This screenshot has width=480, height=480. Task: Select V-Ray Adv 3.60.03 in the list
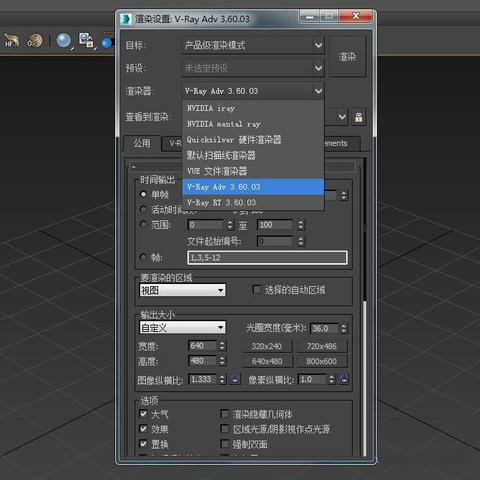(x=253, y=187)
